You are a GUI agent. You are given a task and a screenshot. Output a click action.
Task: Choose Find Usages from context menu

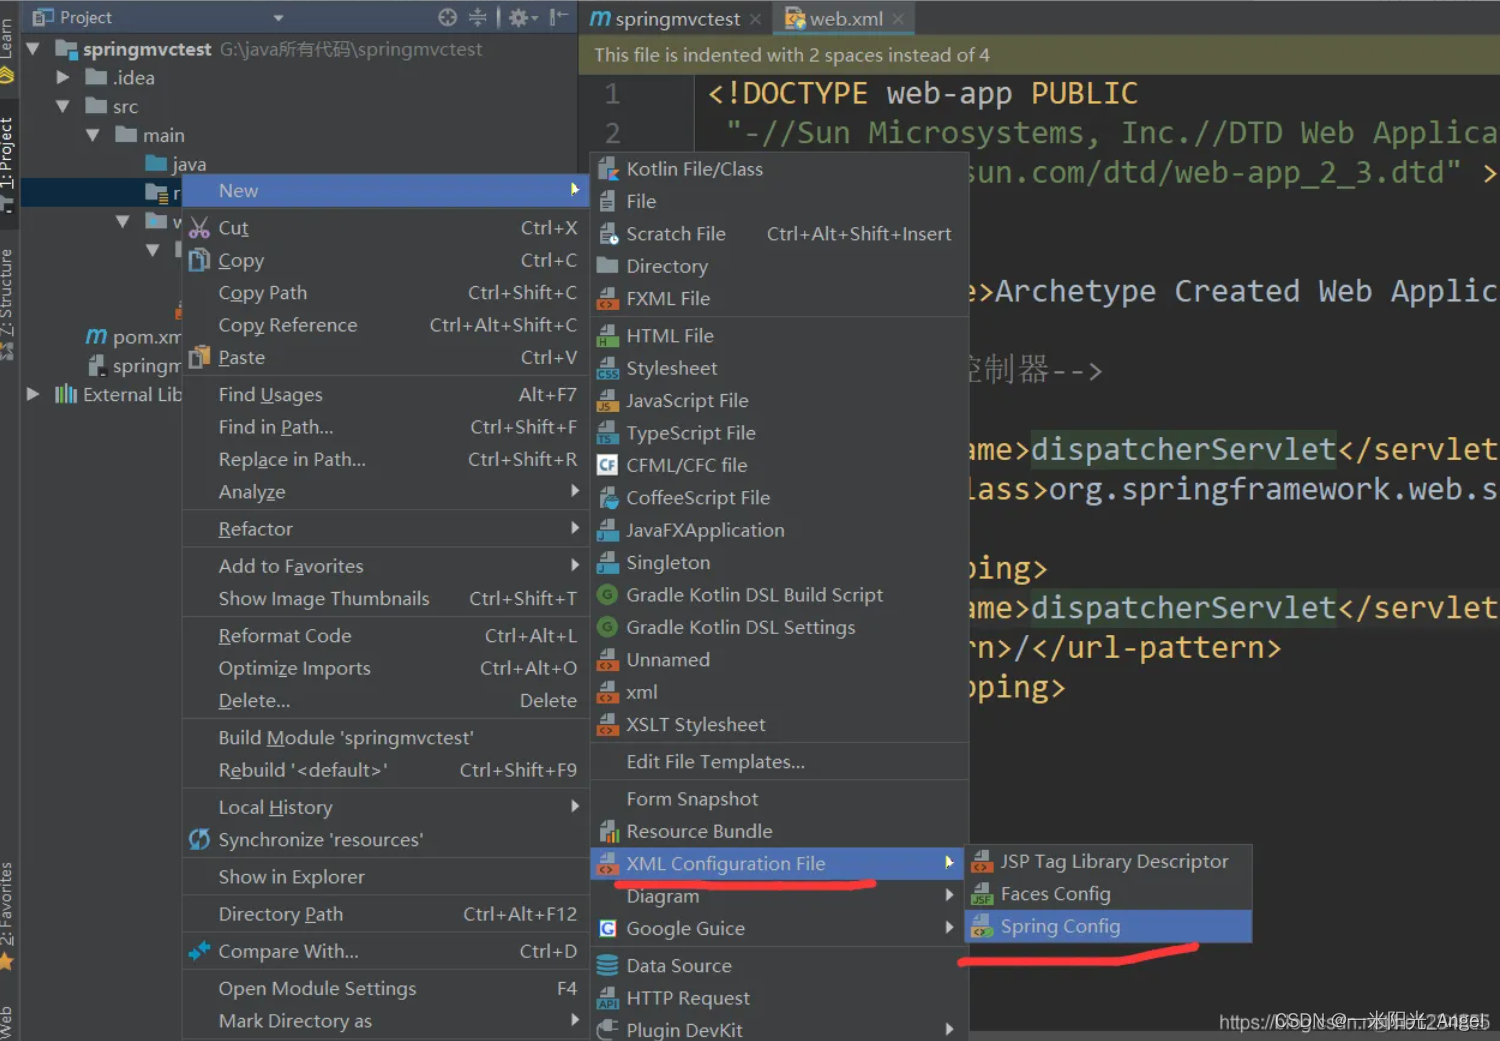[385, 395]
